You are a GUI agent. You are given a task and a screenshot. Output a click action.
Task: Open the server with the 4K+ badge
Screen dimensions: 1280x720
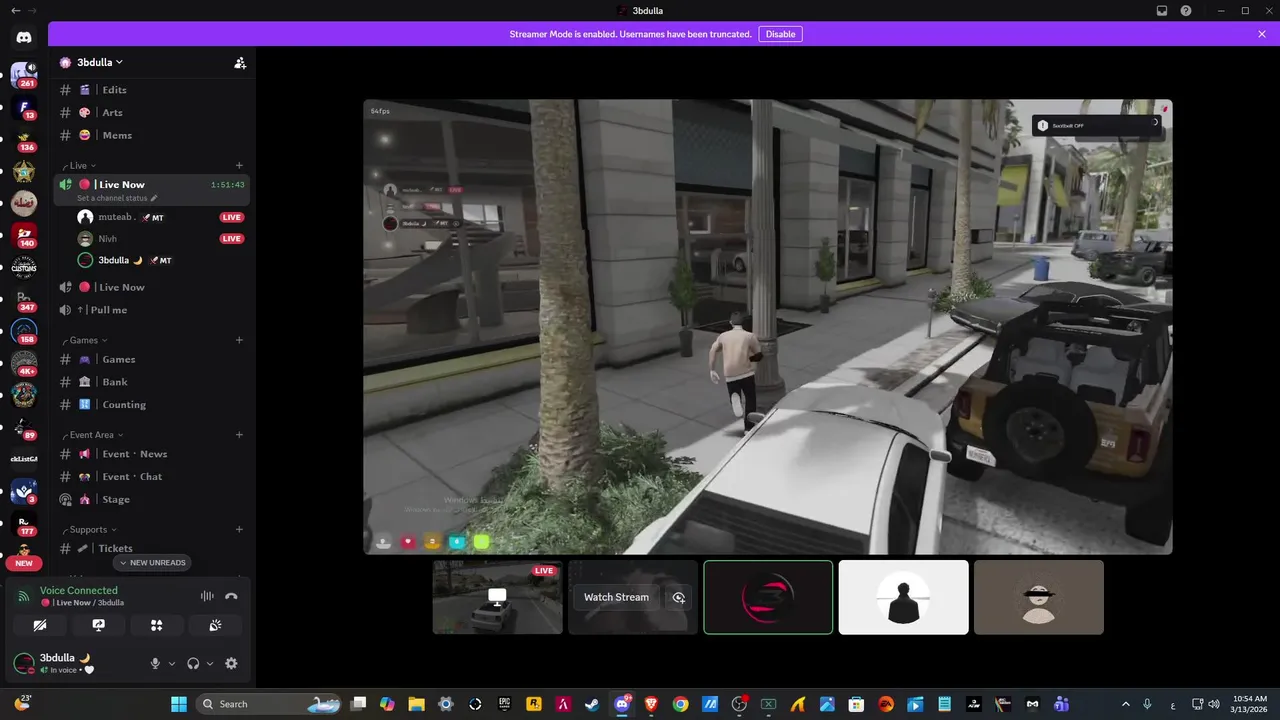pos(24,365)
